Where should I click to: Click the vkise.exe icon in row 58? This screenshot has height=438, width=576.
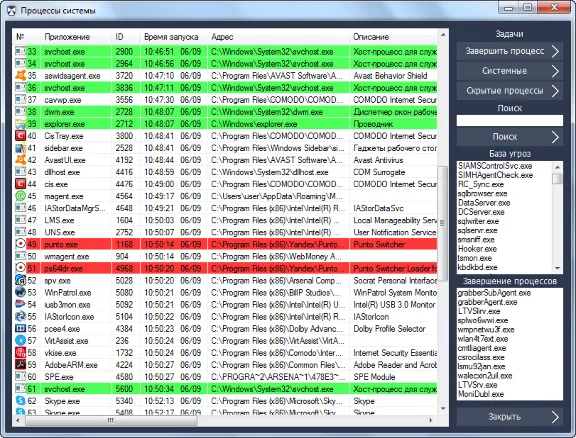click(20, 352)
